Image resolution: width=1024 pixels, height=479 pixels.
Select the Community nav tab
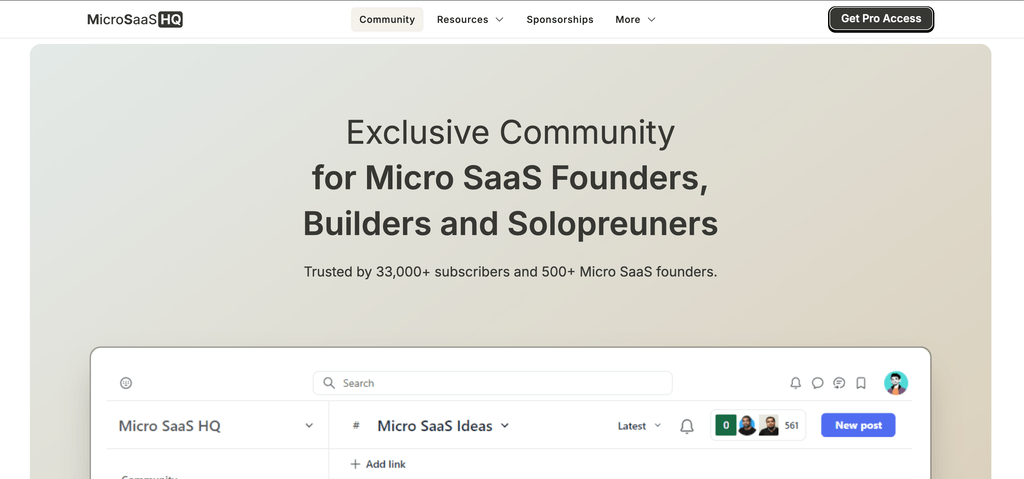(387, 20)
